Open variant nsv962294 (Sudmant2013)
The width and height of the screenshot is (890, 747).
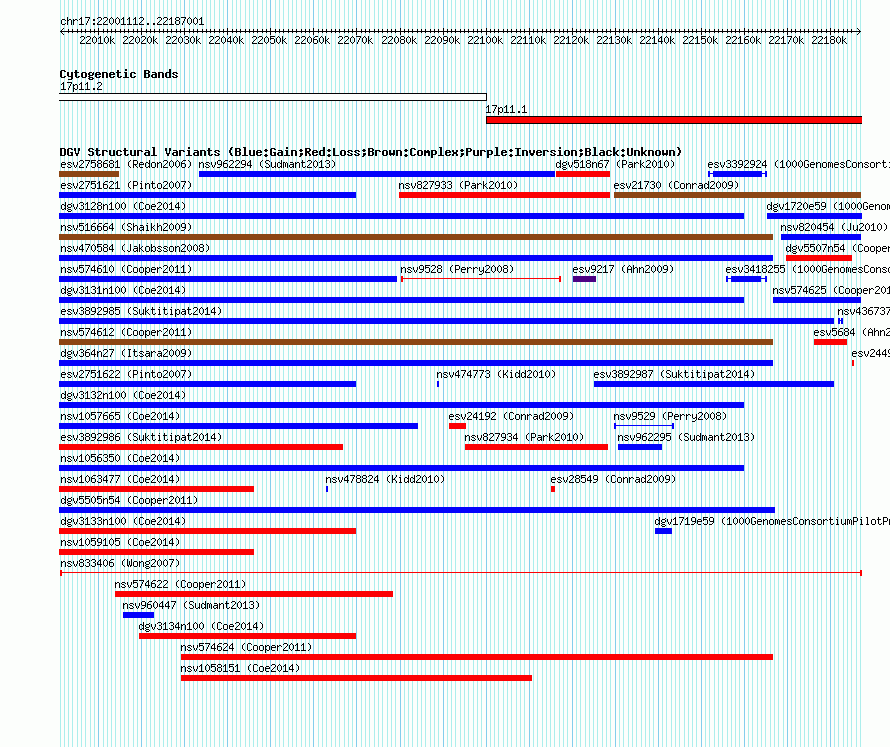click(267, 165)
